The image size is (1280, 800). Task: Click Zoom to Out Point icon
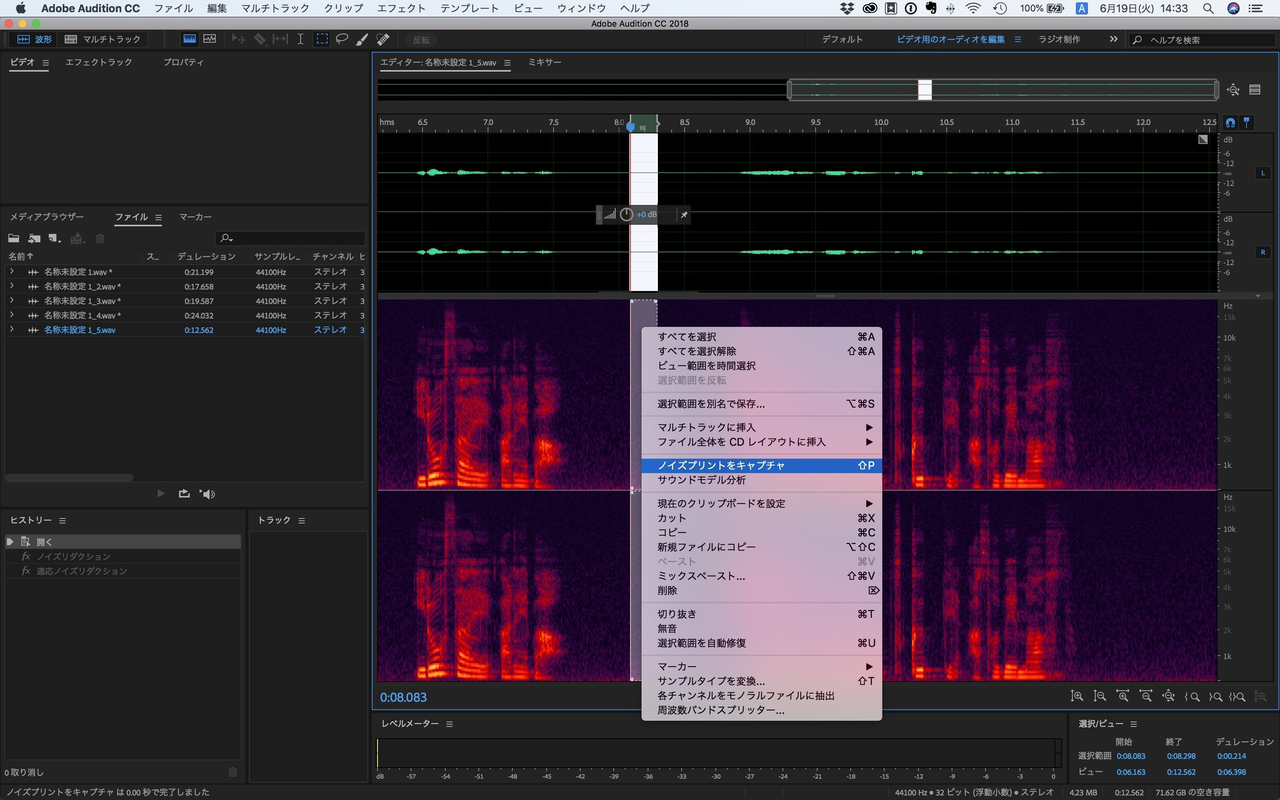(x=1215, y=695)
